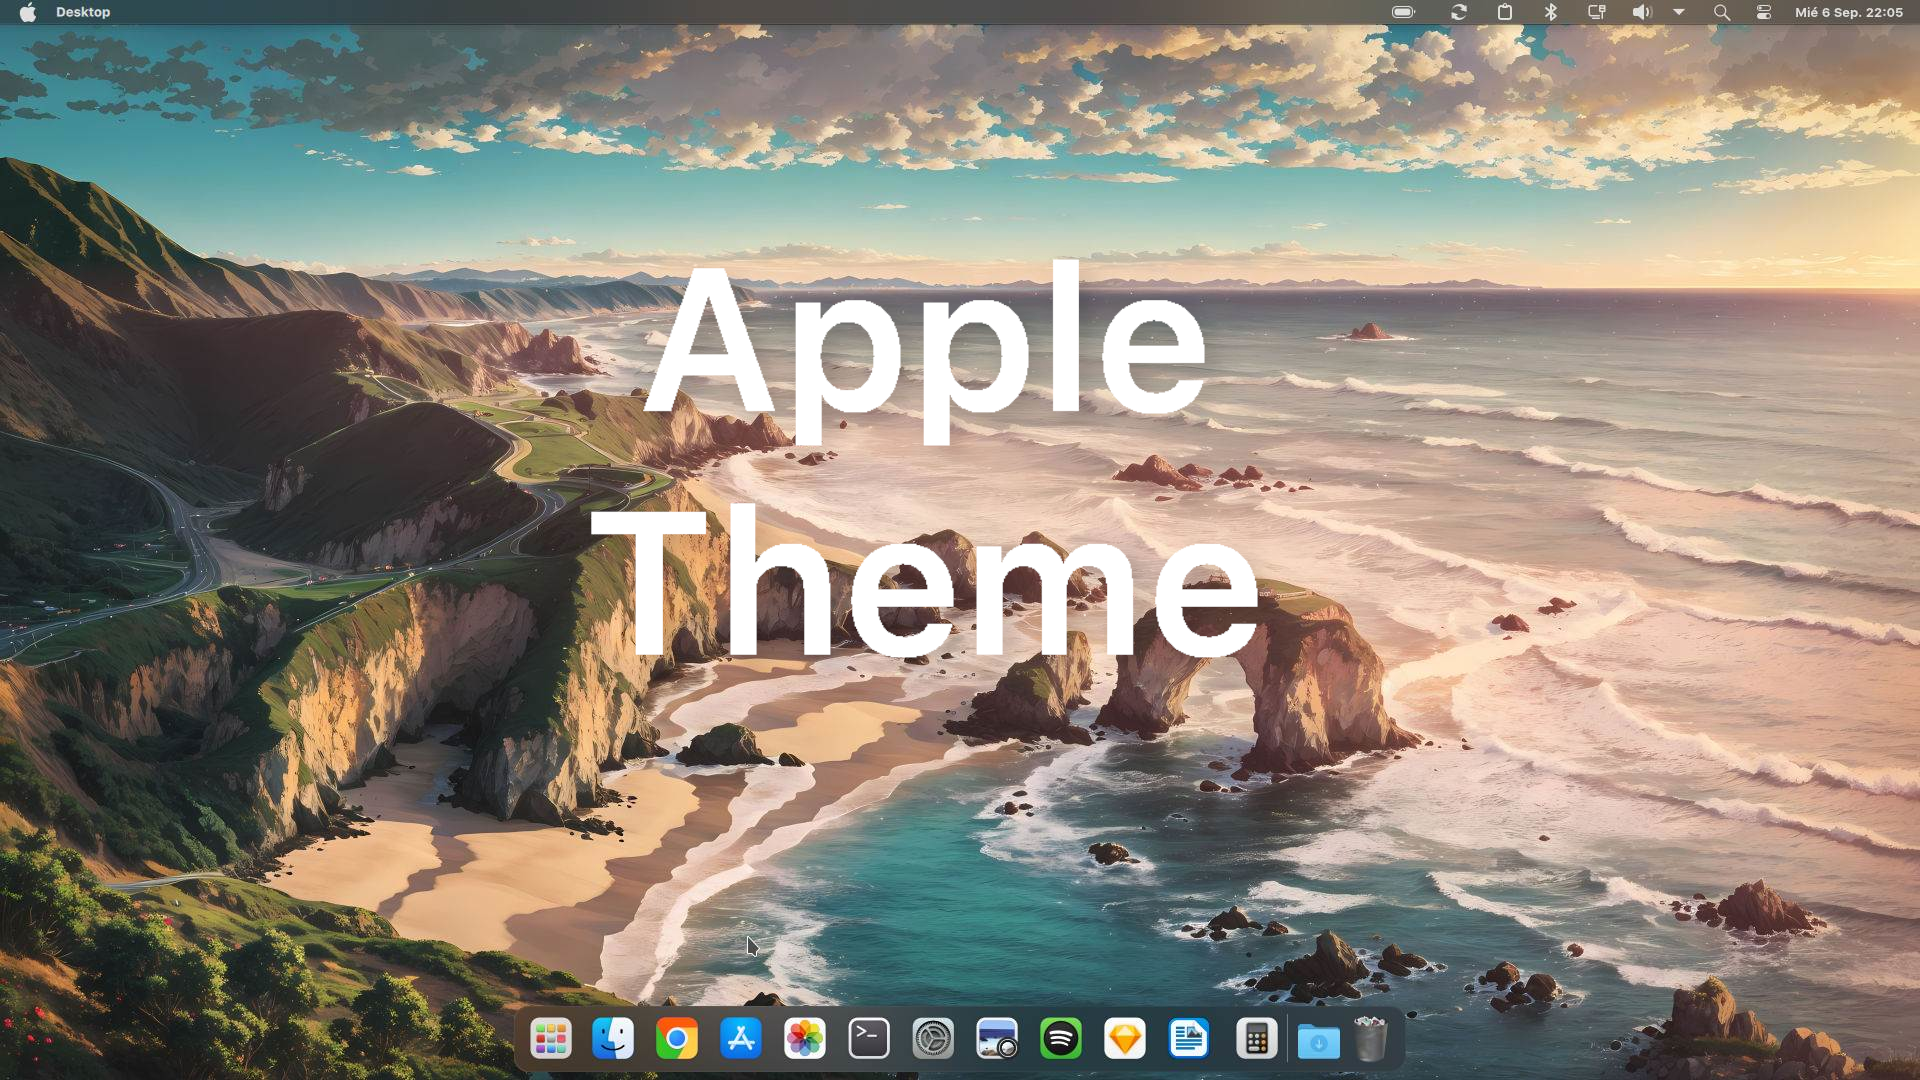The width and height of the screenshot is (1920, 1080).
Task: Open the Apple logo menu
Action: (x=28, y=12)
